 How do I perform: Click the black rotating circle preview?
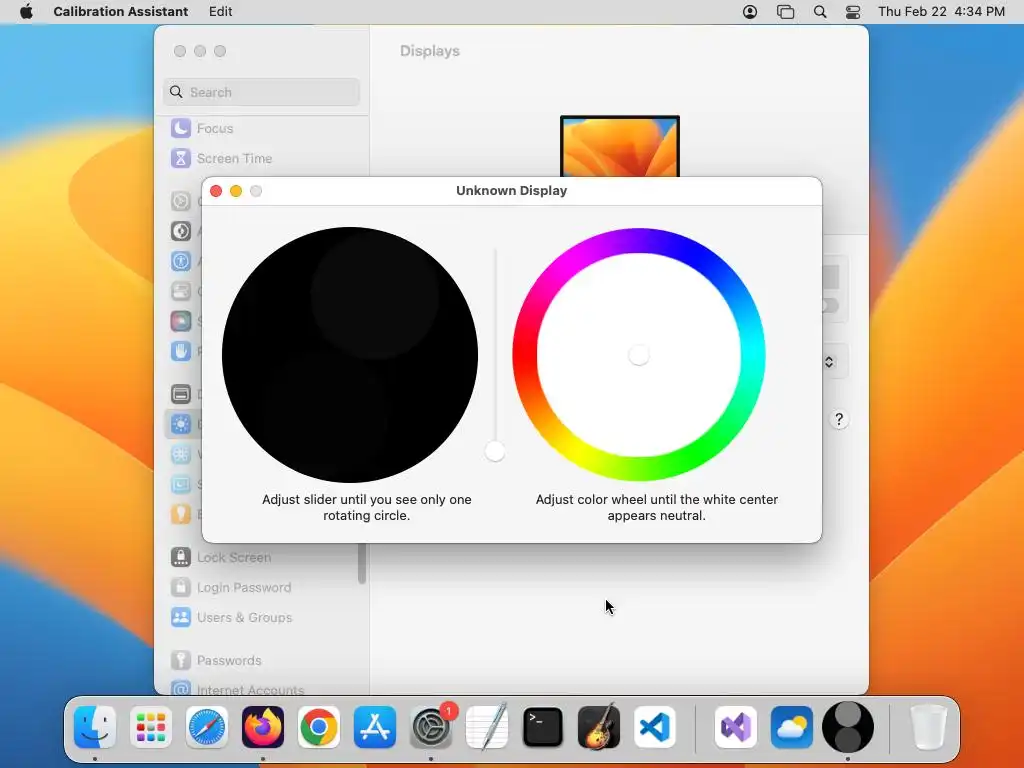pos(349,355)
